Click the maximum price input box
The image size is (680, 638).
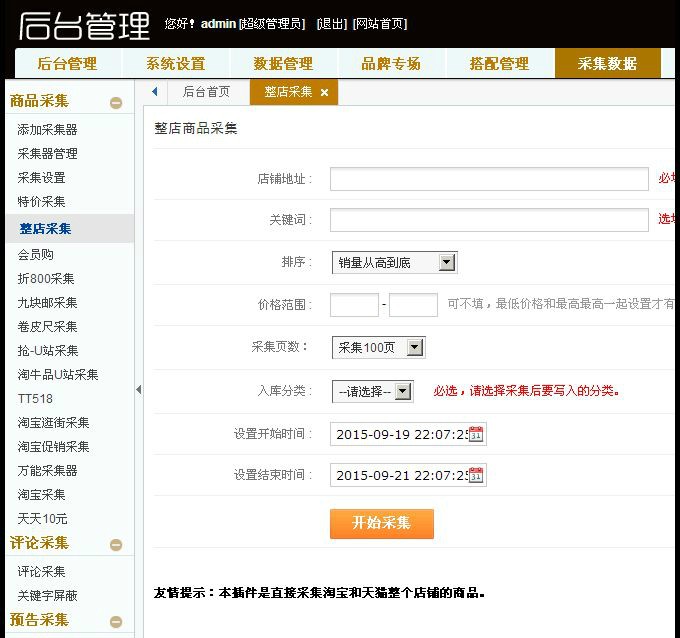(x=413, y=305)
